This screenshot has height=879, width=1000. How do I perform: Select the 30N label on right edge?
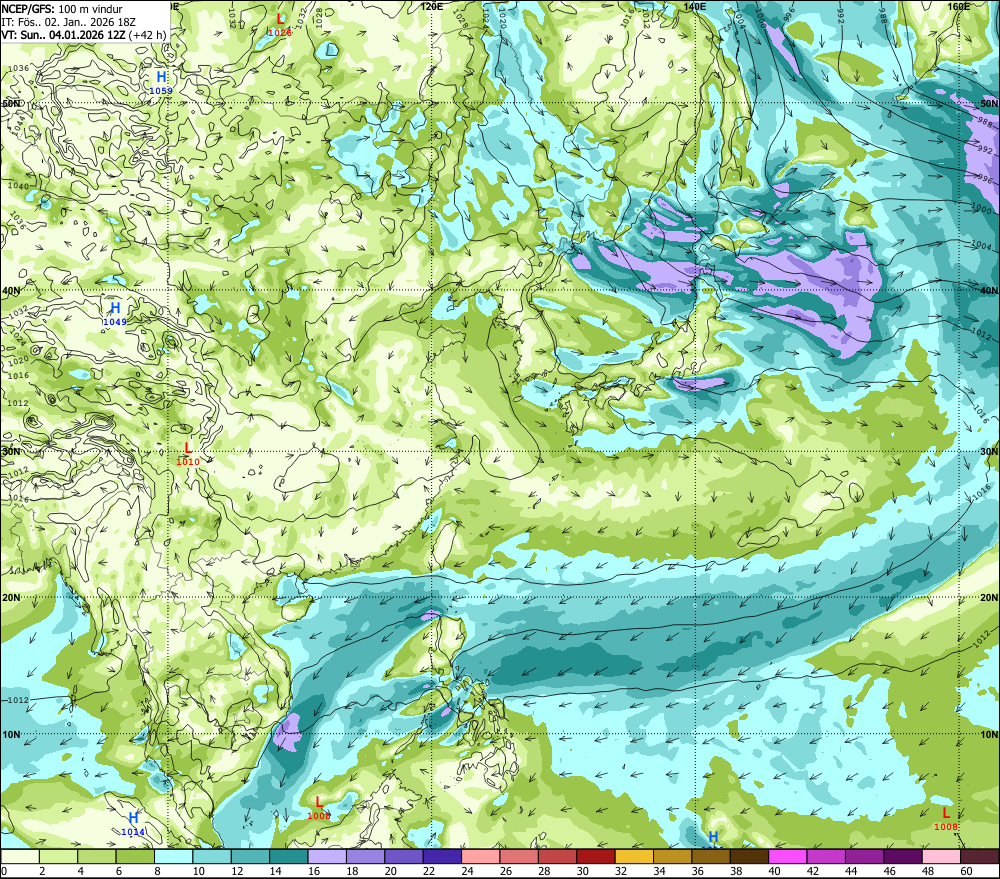(989, 452)
